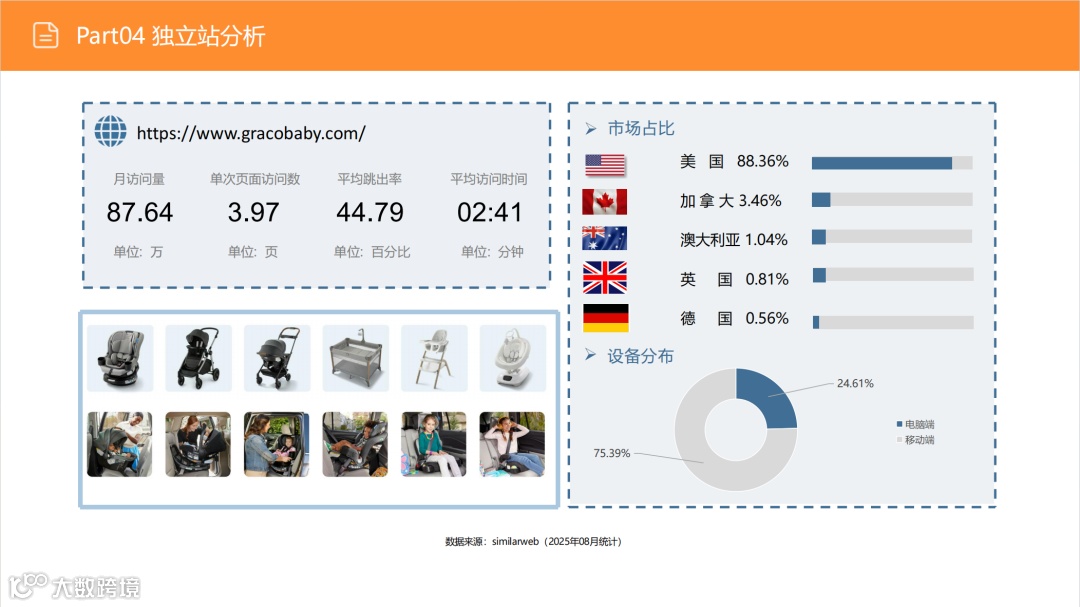Screen dimensions: 1080x607
Task: Click the 月访问量 label
Action: pos(139,179)
